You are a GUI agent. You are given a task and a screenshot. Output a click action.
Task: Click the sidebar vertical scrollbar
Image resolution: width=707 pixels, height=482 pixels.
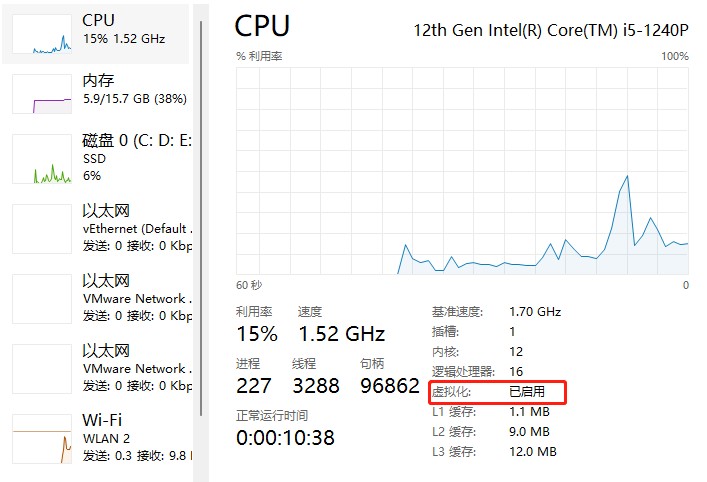click(x=201, y=219)
